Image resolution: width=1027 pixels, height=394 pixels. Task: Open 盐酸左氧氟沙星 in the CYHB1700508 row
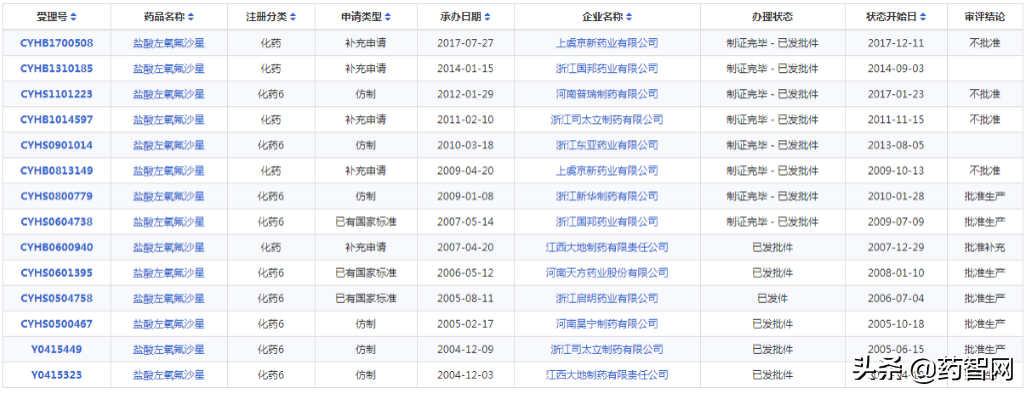pos(169,43)
